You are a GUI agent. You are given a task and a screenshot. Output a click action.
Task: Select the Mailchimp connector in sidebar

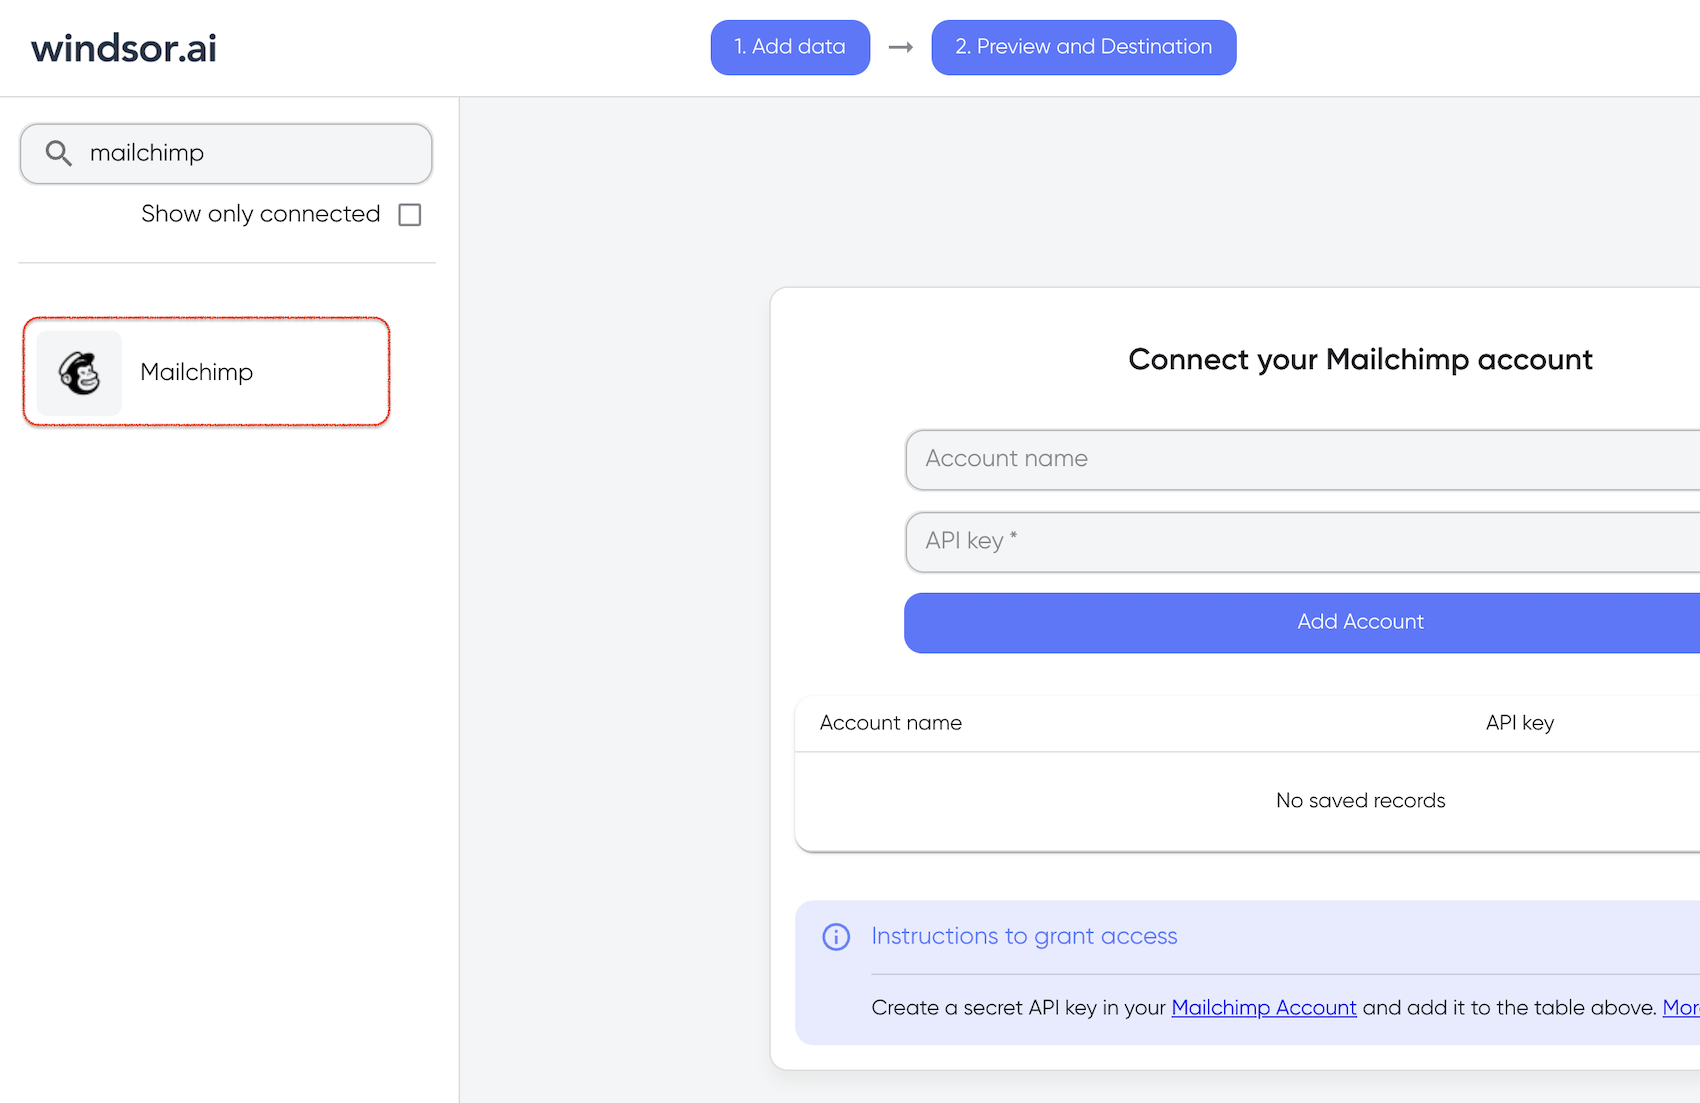[206, 372]
